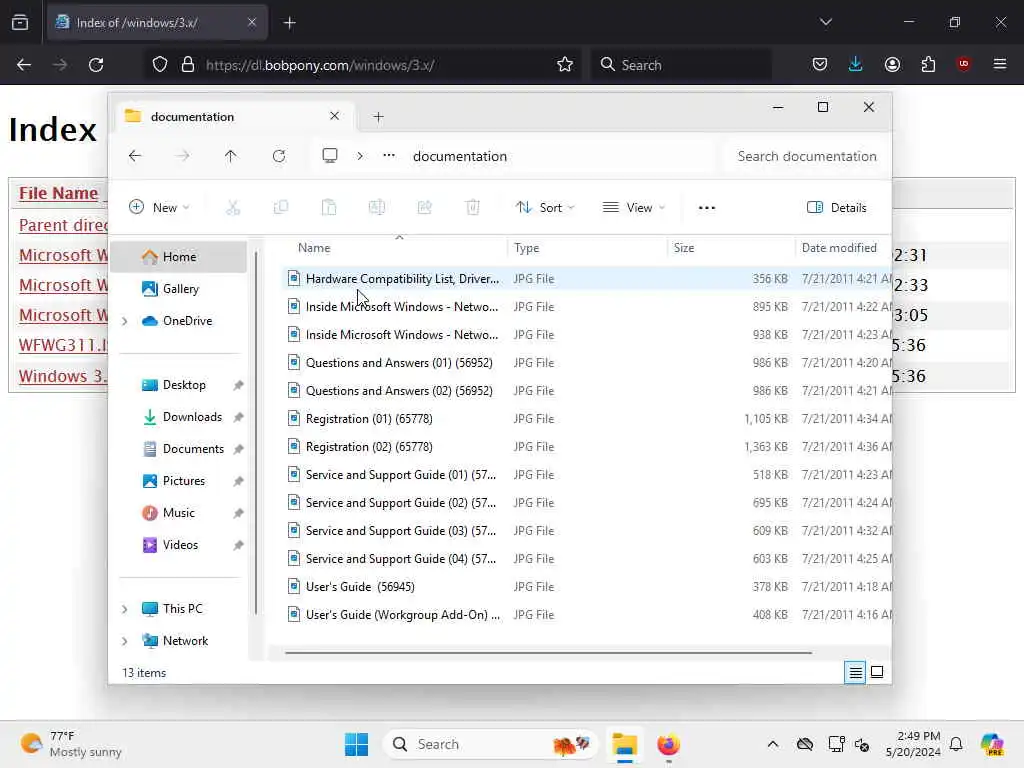Click the uBlock Origin extension icon
Viewport: 1024px width, 768px height.
tap(964, 64)
